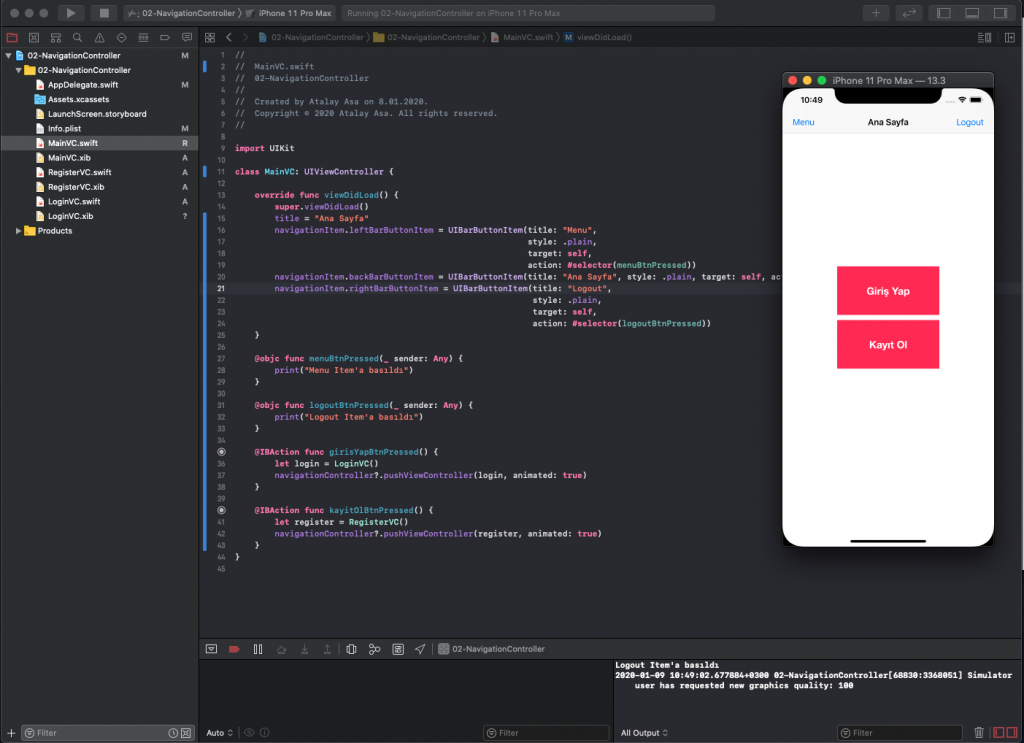Toggle recent files filter in navigator
This screenshot has height=743, width=1024.
click(x=173, y=733)
